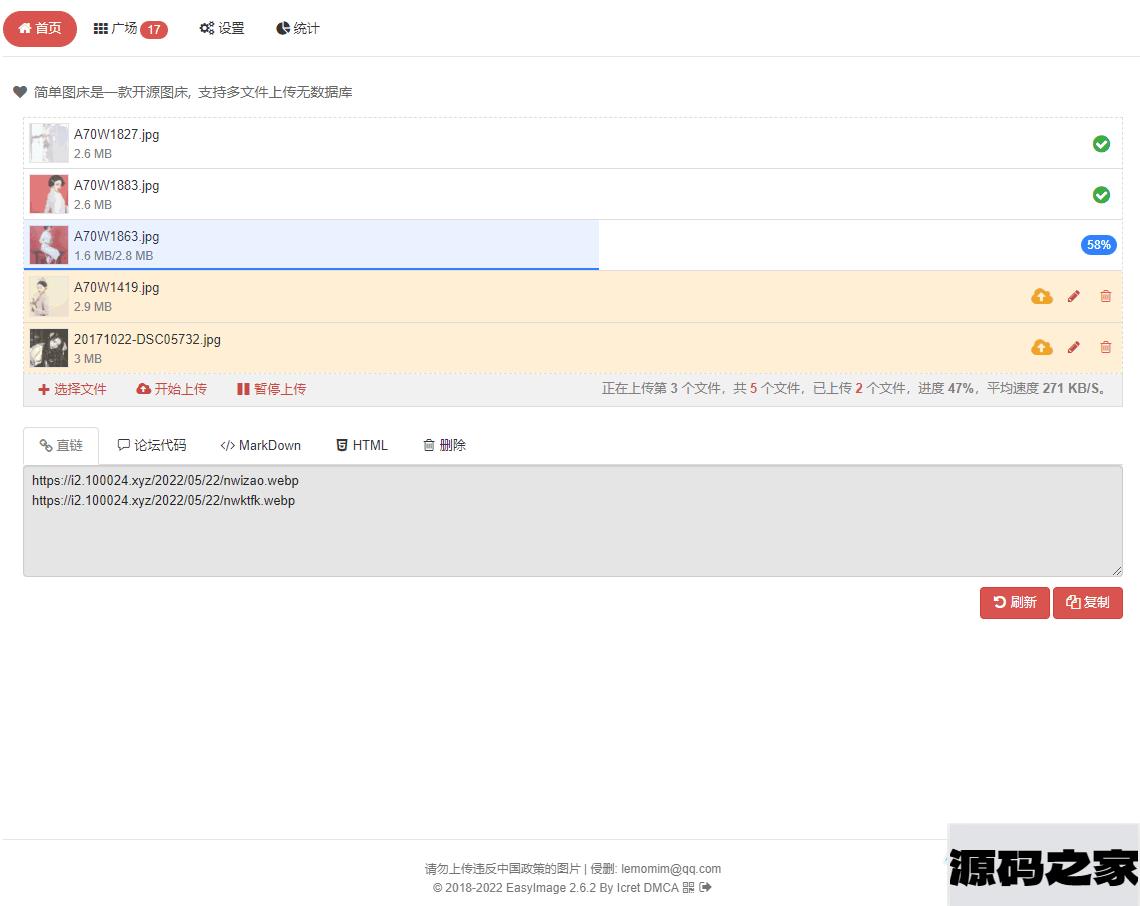Image resolution: width=1140 pixels, height=906 pixels.
Task: Delete A70W1419.jpg using its trash icon
Action: 1105,296
